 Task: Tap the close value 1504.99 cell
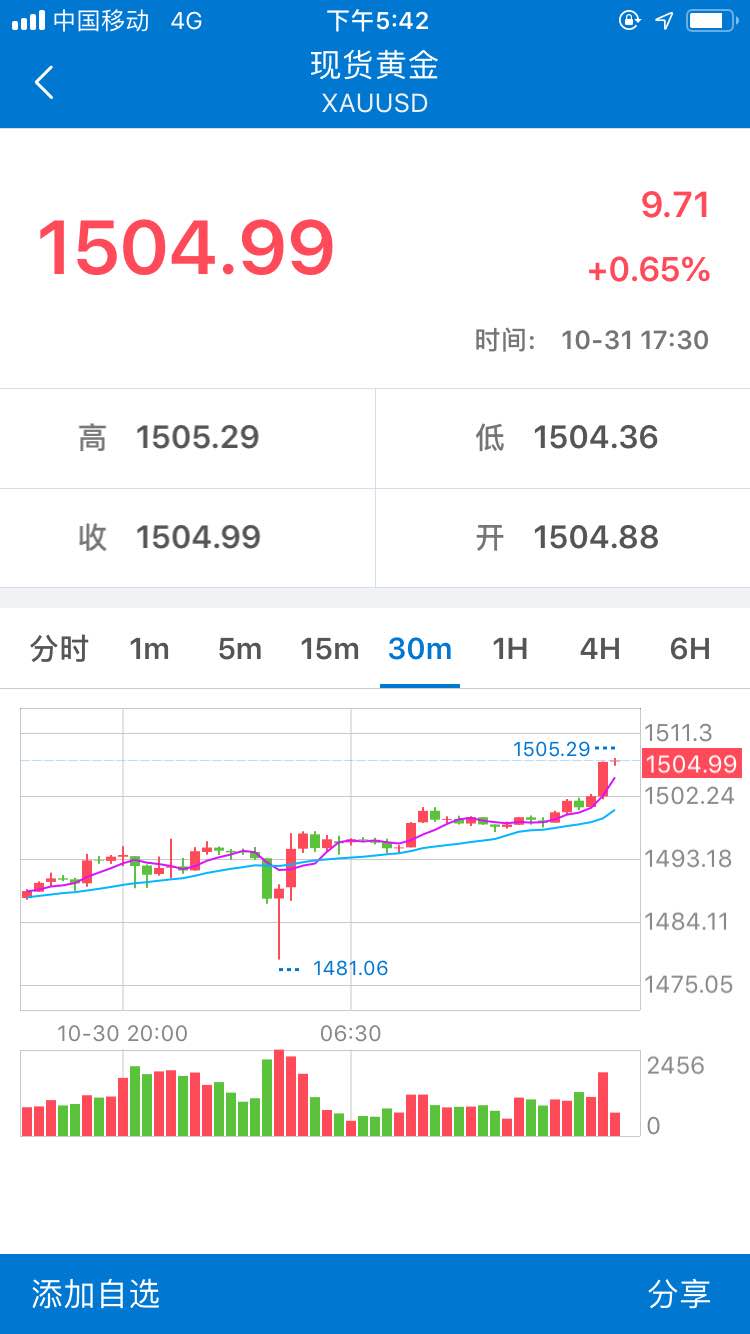(x=188, y=538)
